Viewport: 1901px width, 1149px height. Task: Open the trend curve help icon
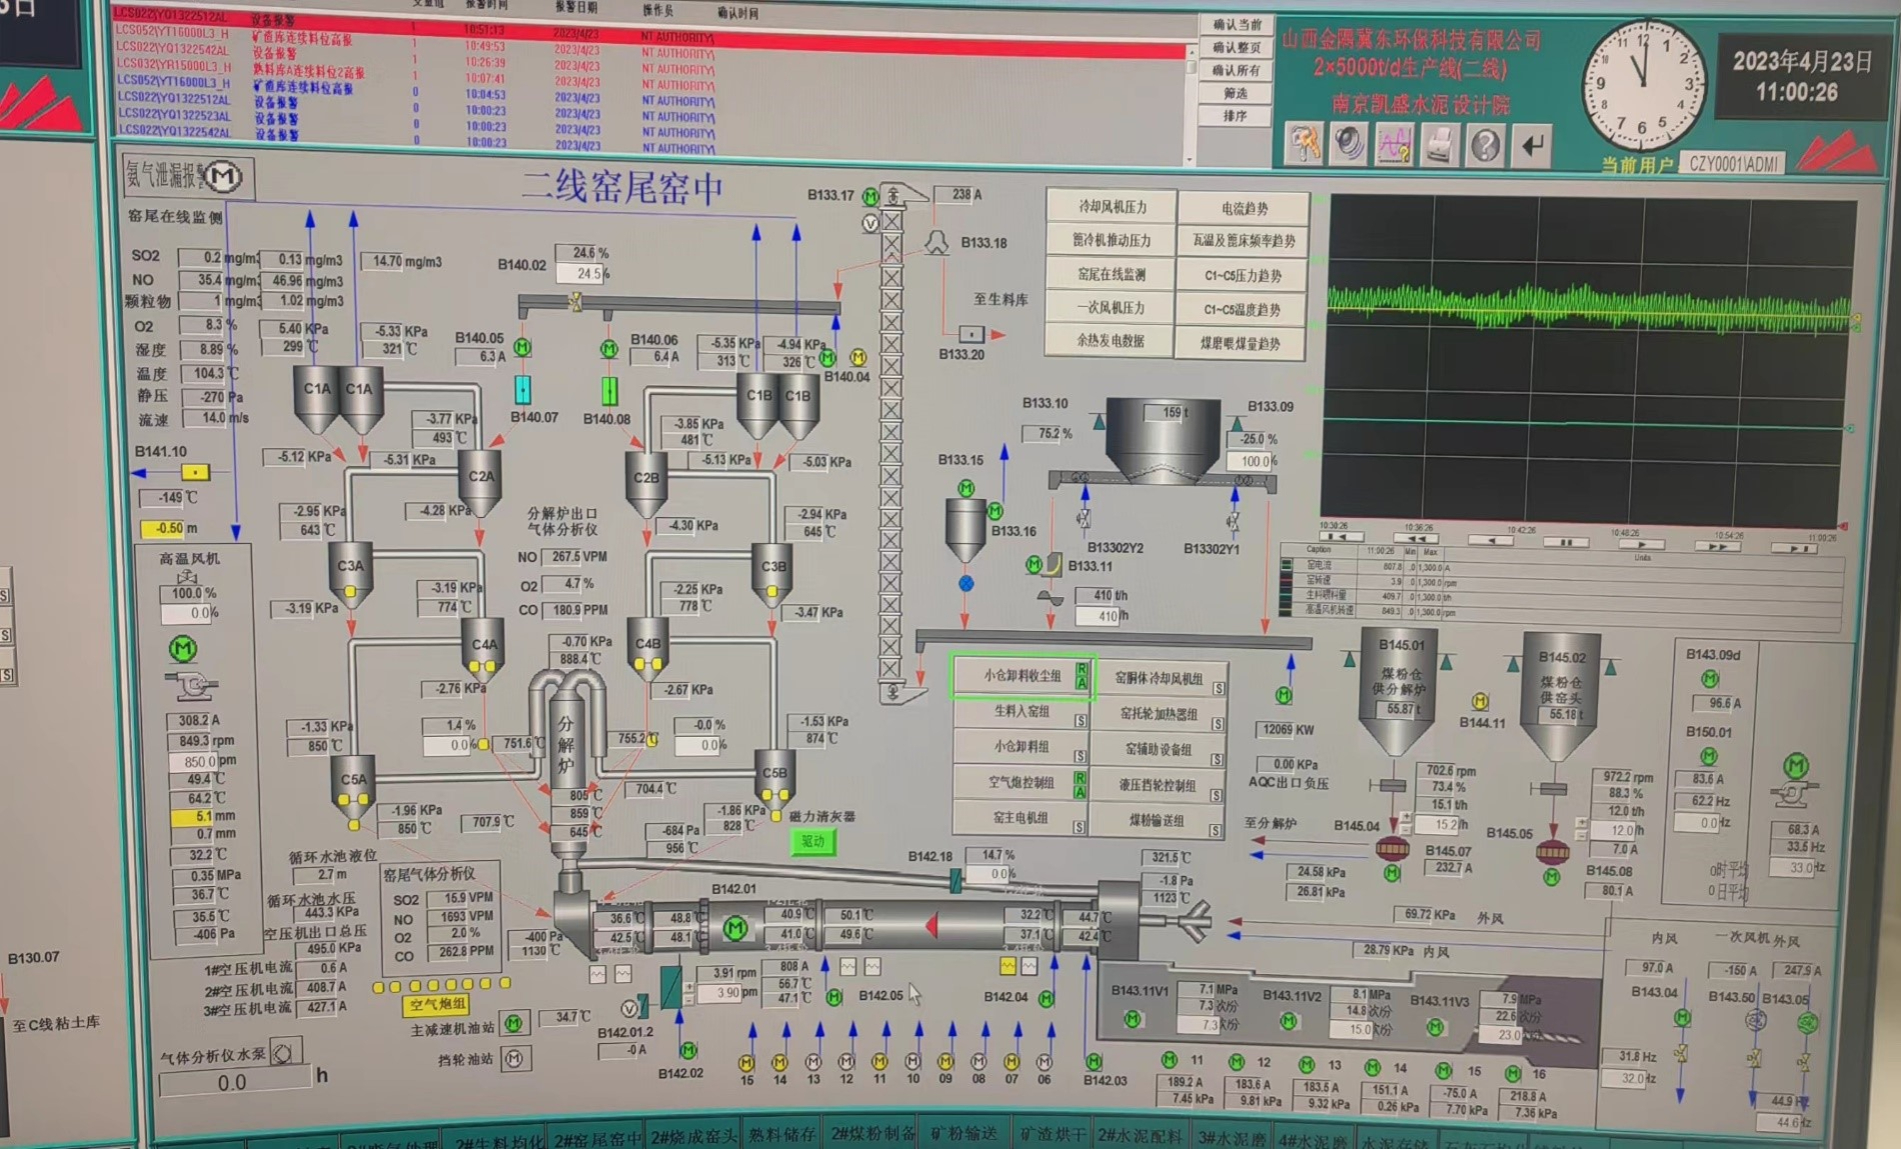tap(1394, 146)
